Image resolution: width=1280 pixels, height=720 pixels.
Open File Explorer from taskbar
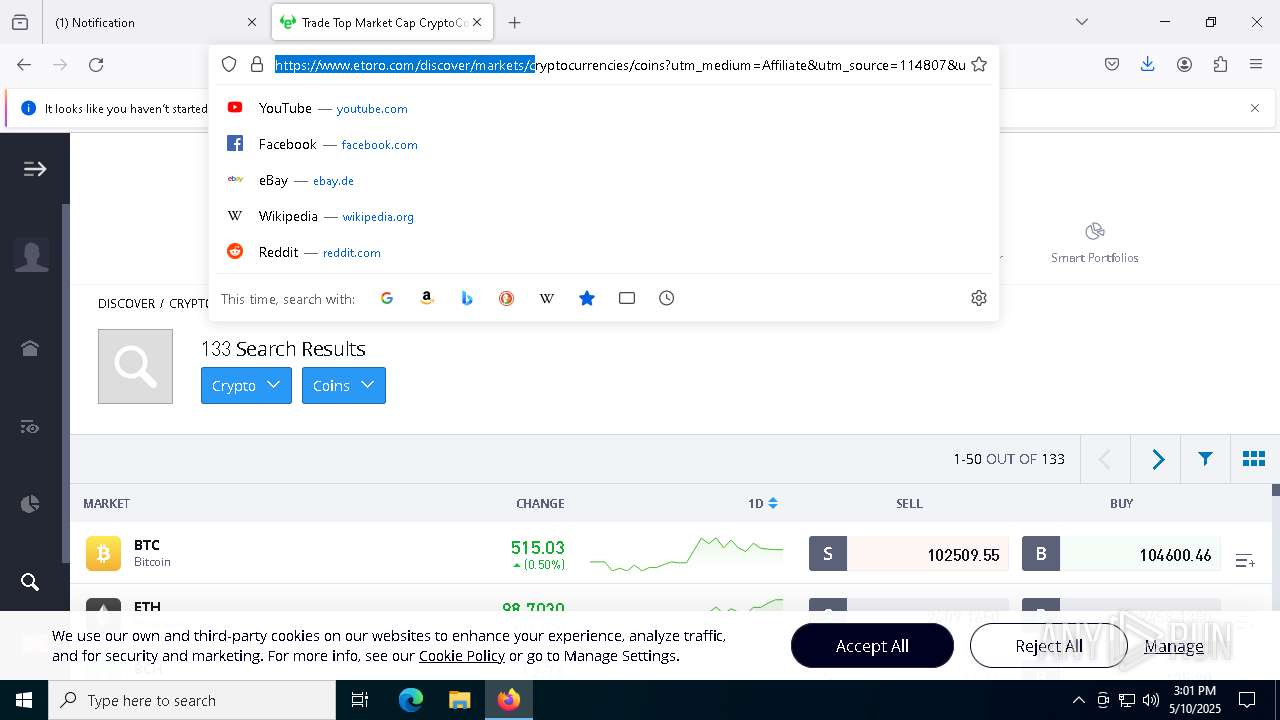(459, 700)
